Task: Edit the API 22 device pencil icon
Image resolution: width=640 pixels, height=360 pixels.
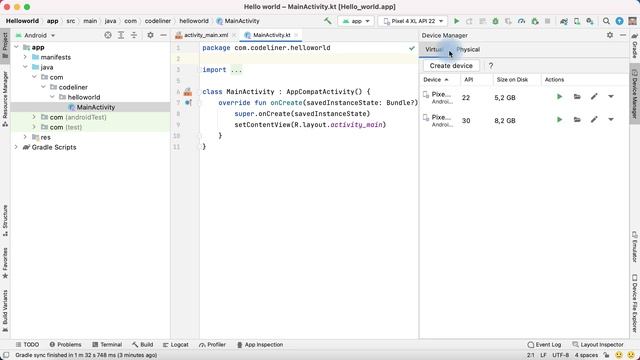Action: tap(594, 97)
